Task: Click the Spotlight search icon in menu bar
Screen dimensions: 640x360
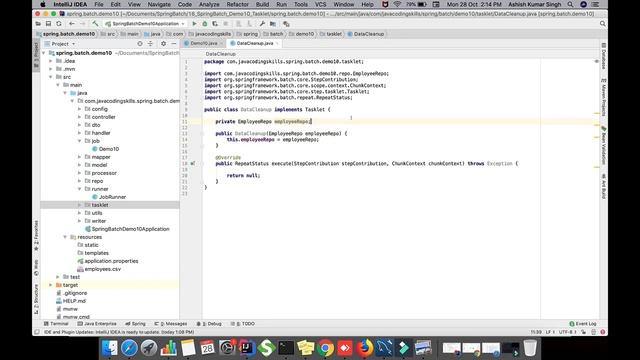Action: 570,4
